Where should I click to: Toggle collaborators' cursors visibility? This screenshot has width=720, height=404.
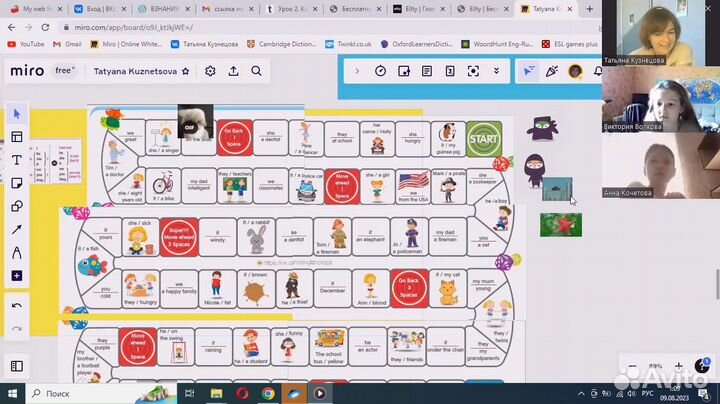click(x=527, y=71)
